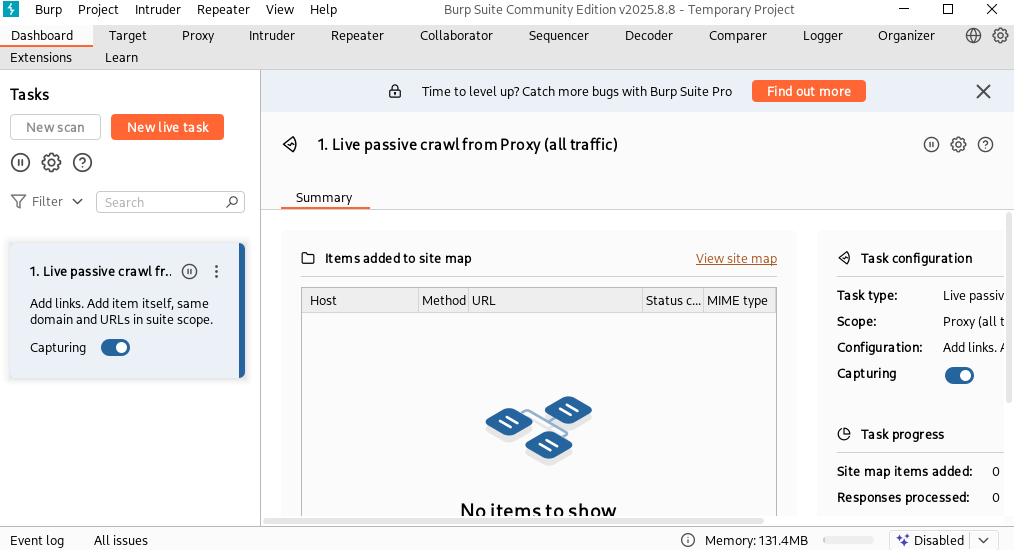This screenshot has width=1014, height=550.
Task: Click the help icon in the task details header
Action: 985,145
